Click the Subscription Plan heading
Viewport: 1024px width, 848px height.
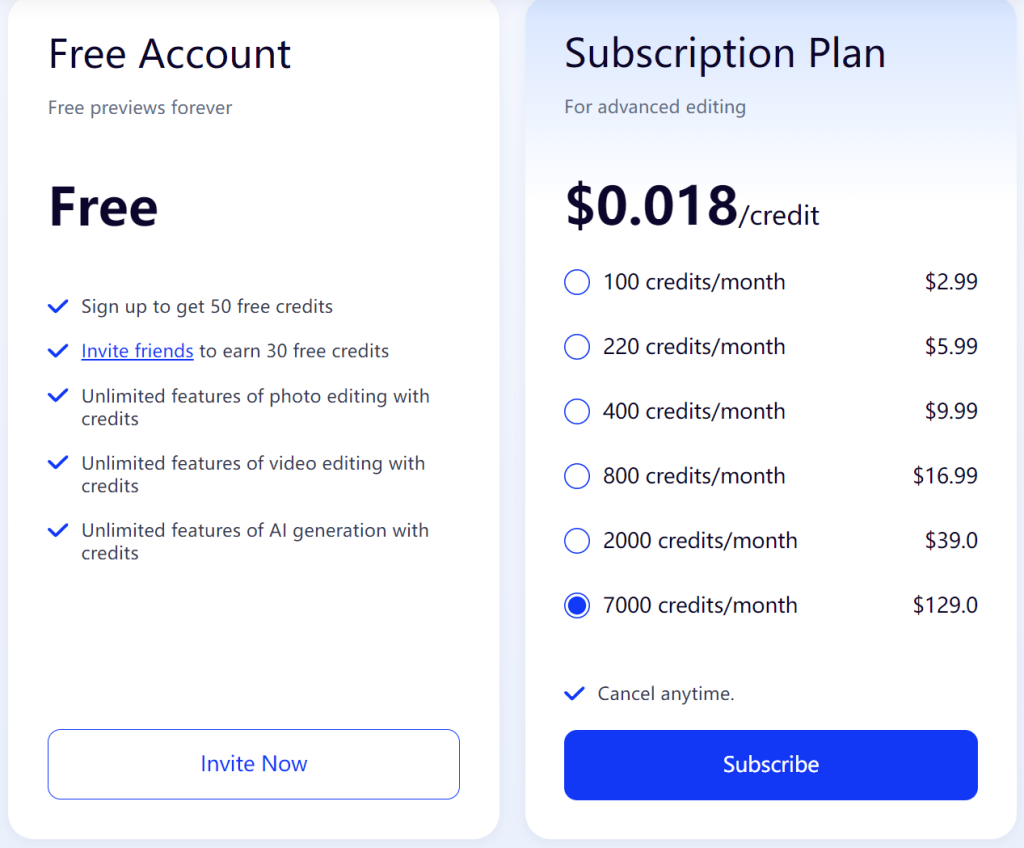725,54
